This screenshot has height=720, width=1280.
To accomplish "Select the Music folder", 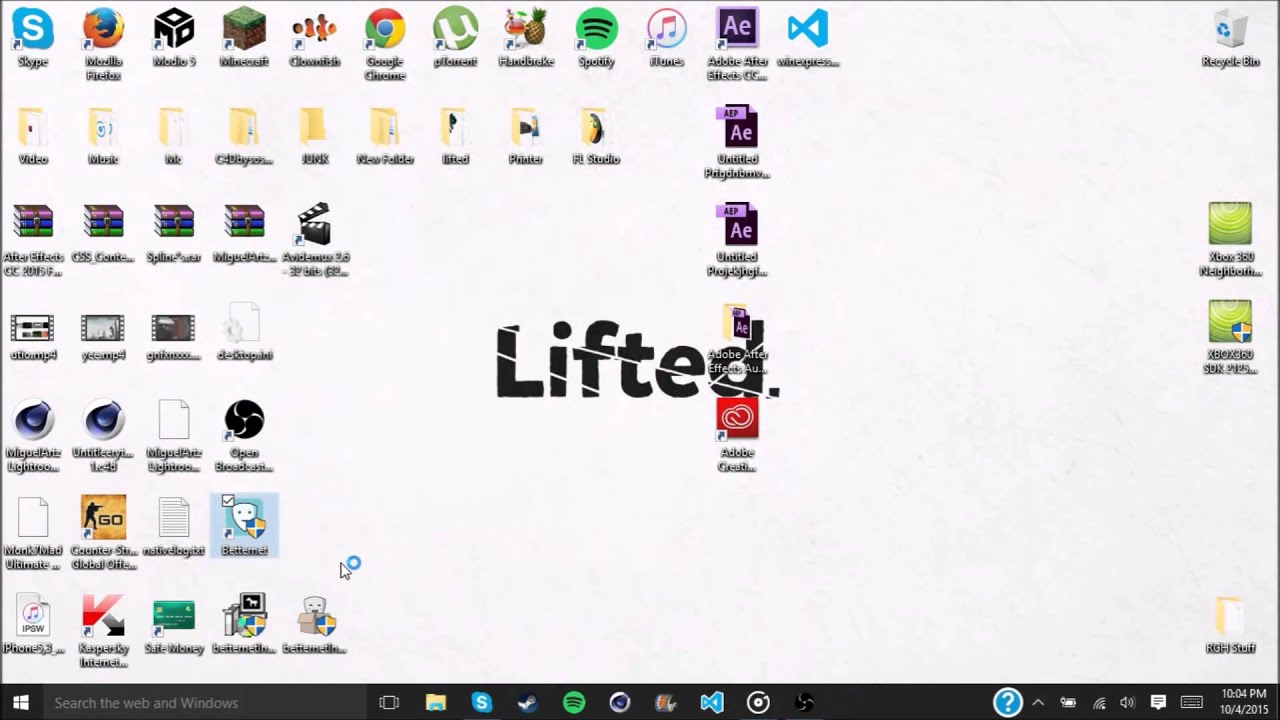I will pyautogui.click(x=103, y=136).
